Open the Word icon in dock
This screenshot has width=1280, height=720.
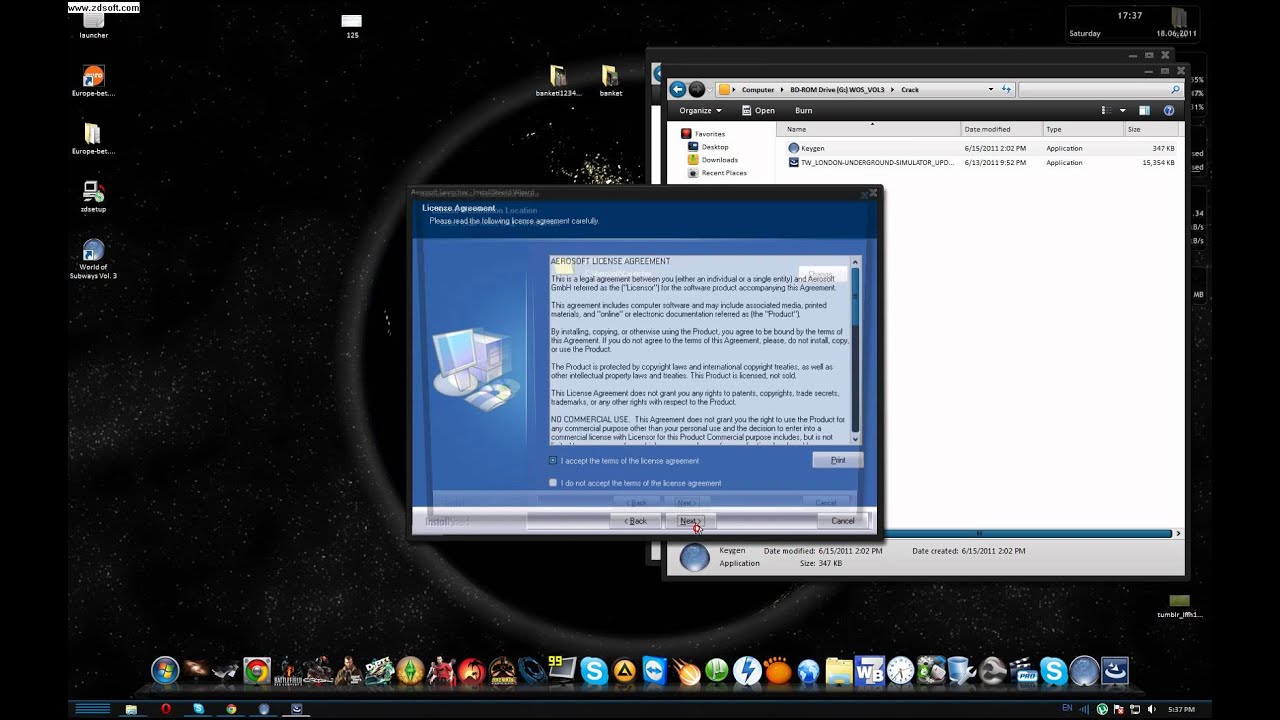coord(870,670)
